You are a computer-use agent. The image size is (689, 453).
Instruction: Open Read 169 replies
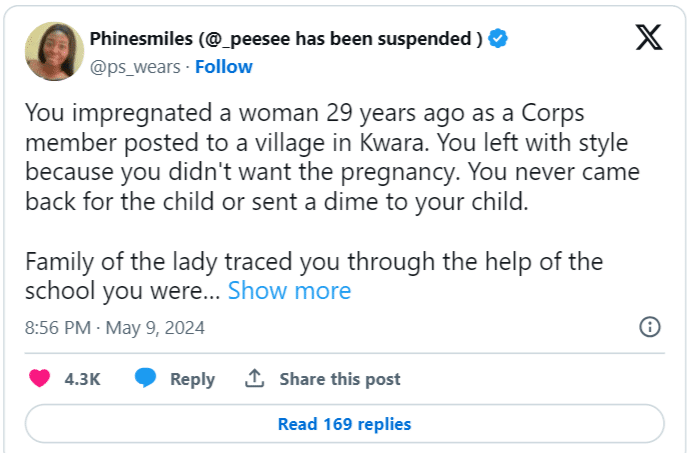click(344, 424)
